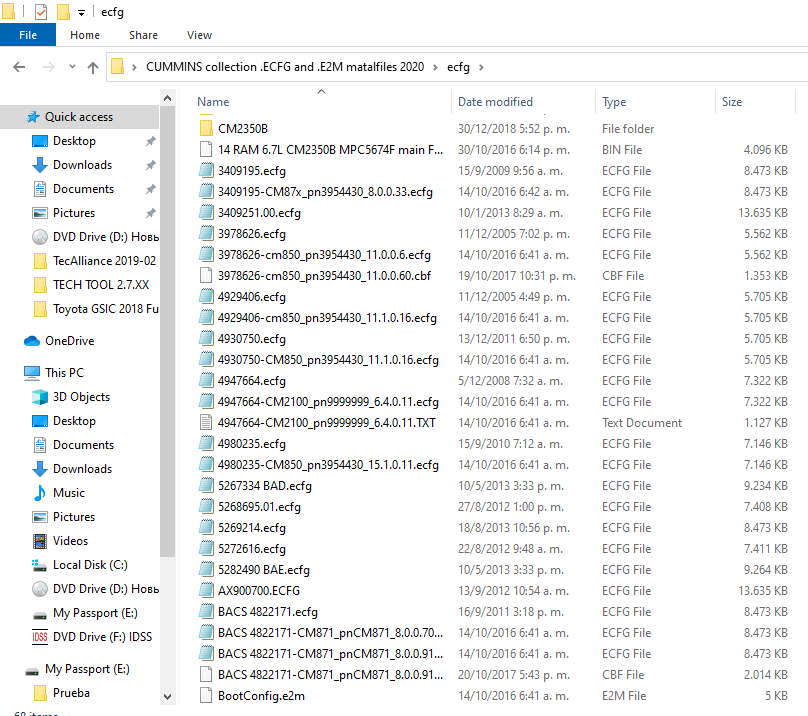Unpin Desktop via its pin icon

150,141
